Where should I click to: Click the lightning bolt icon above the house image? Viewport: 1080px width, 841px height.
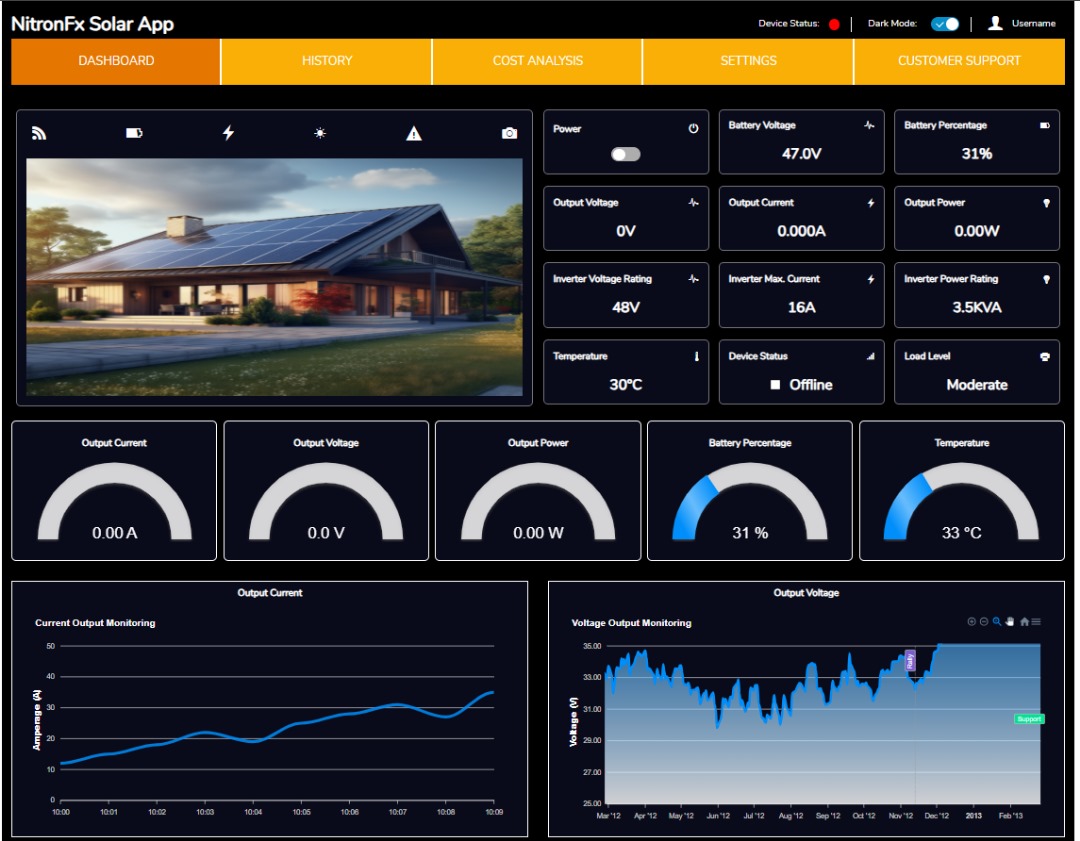coord(228,133)
